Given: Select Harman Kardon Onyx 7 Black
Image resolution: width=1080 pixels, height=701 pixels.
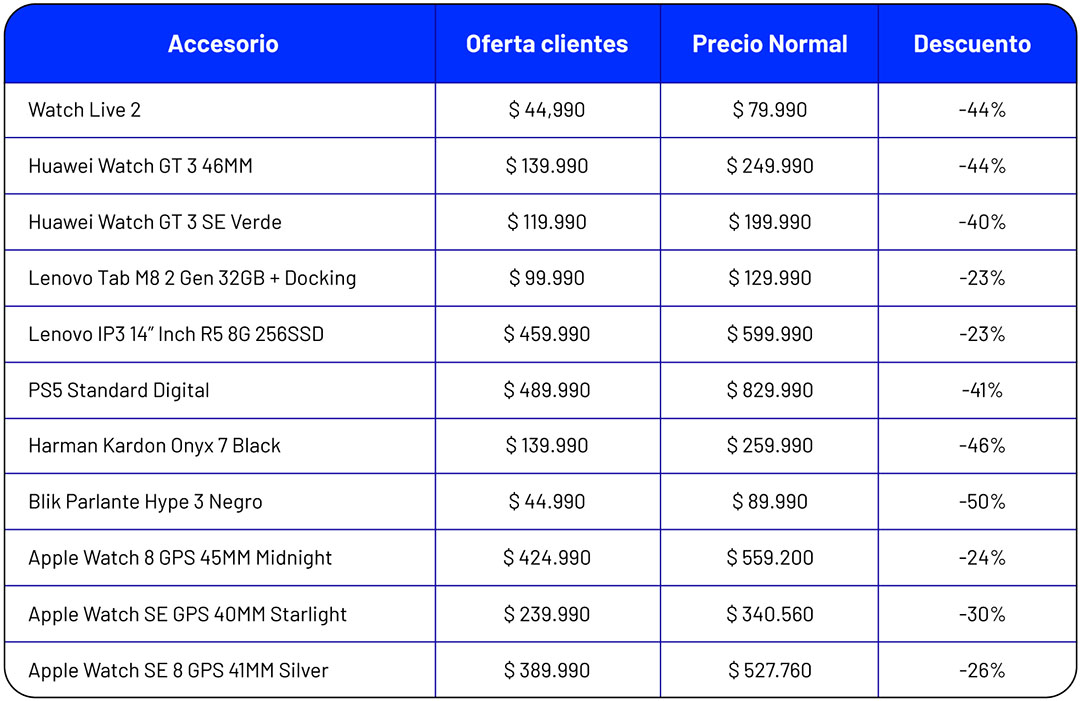Looking at the screenshot, I should (155, 446).
